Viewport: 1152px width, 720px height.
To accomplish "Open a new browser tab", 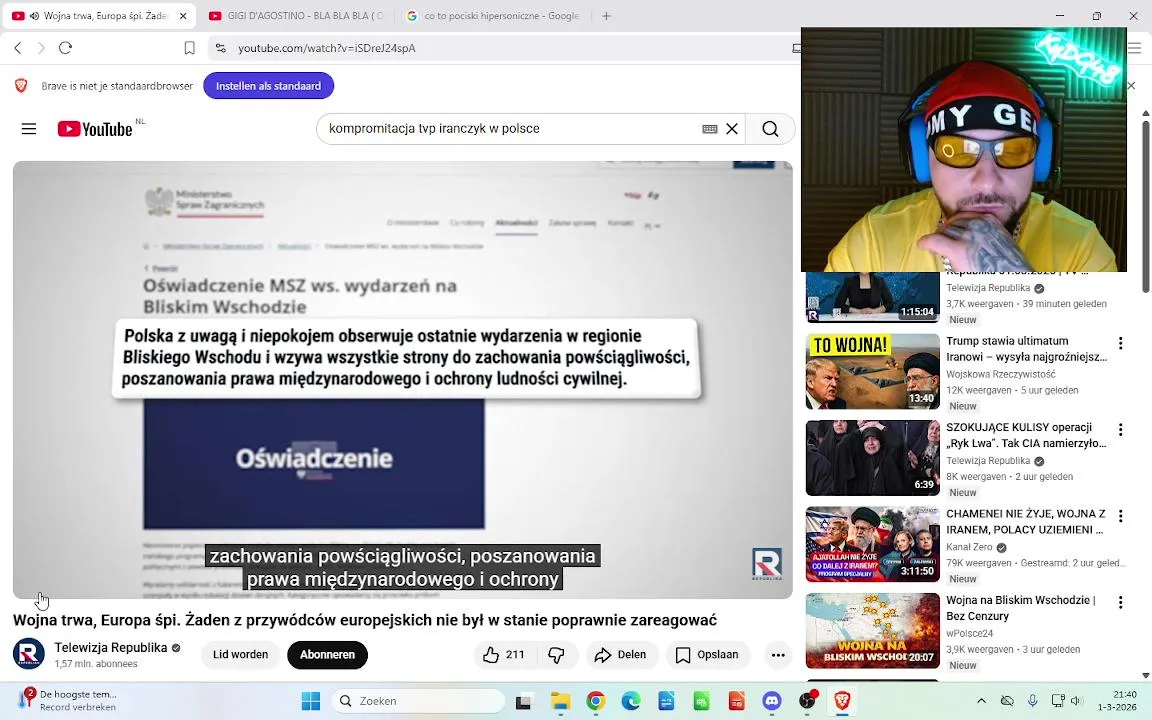I will click(606, 15).
